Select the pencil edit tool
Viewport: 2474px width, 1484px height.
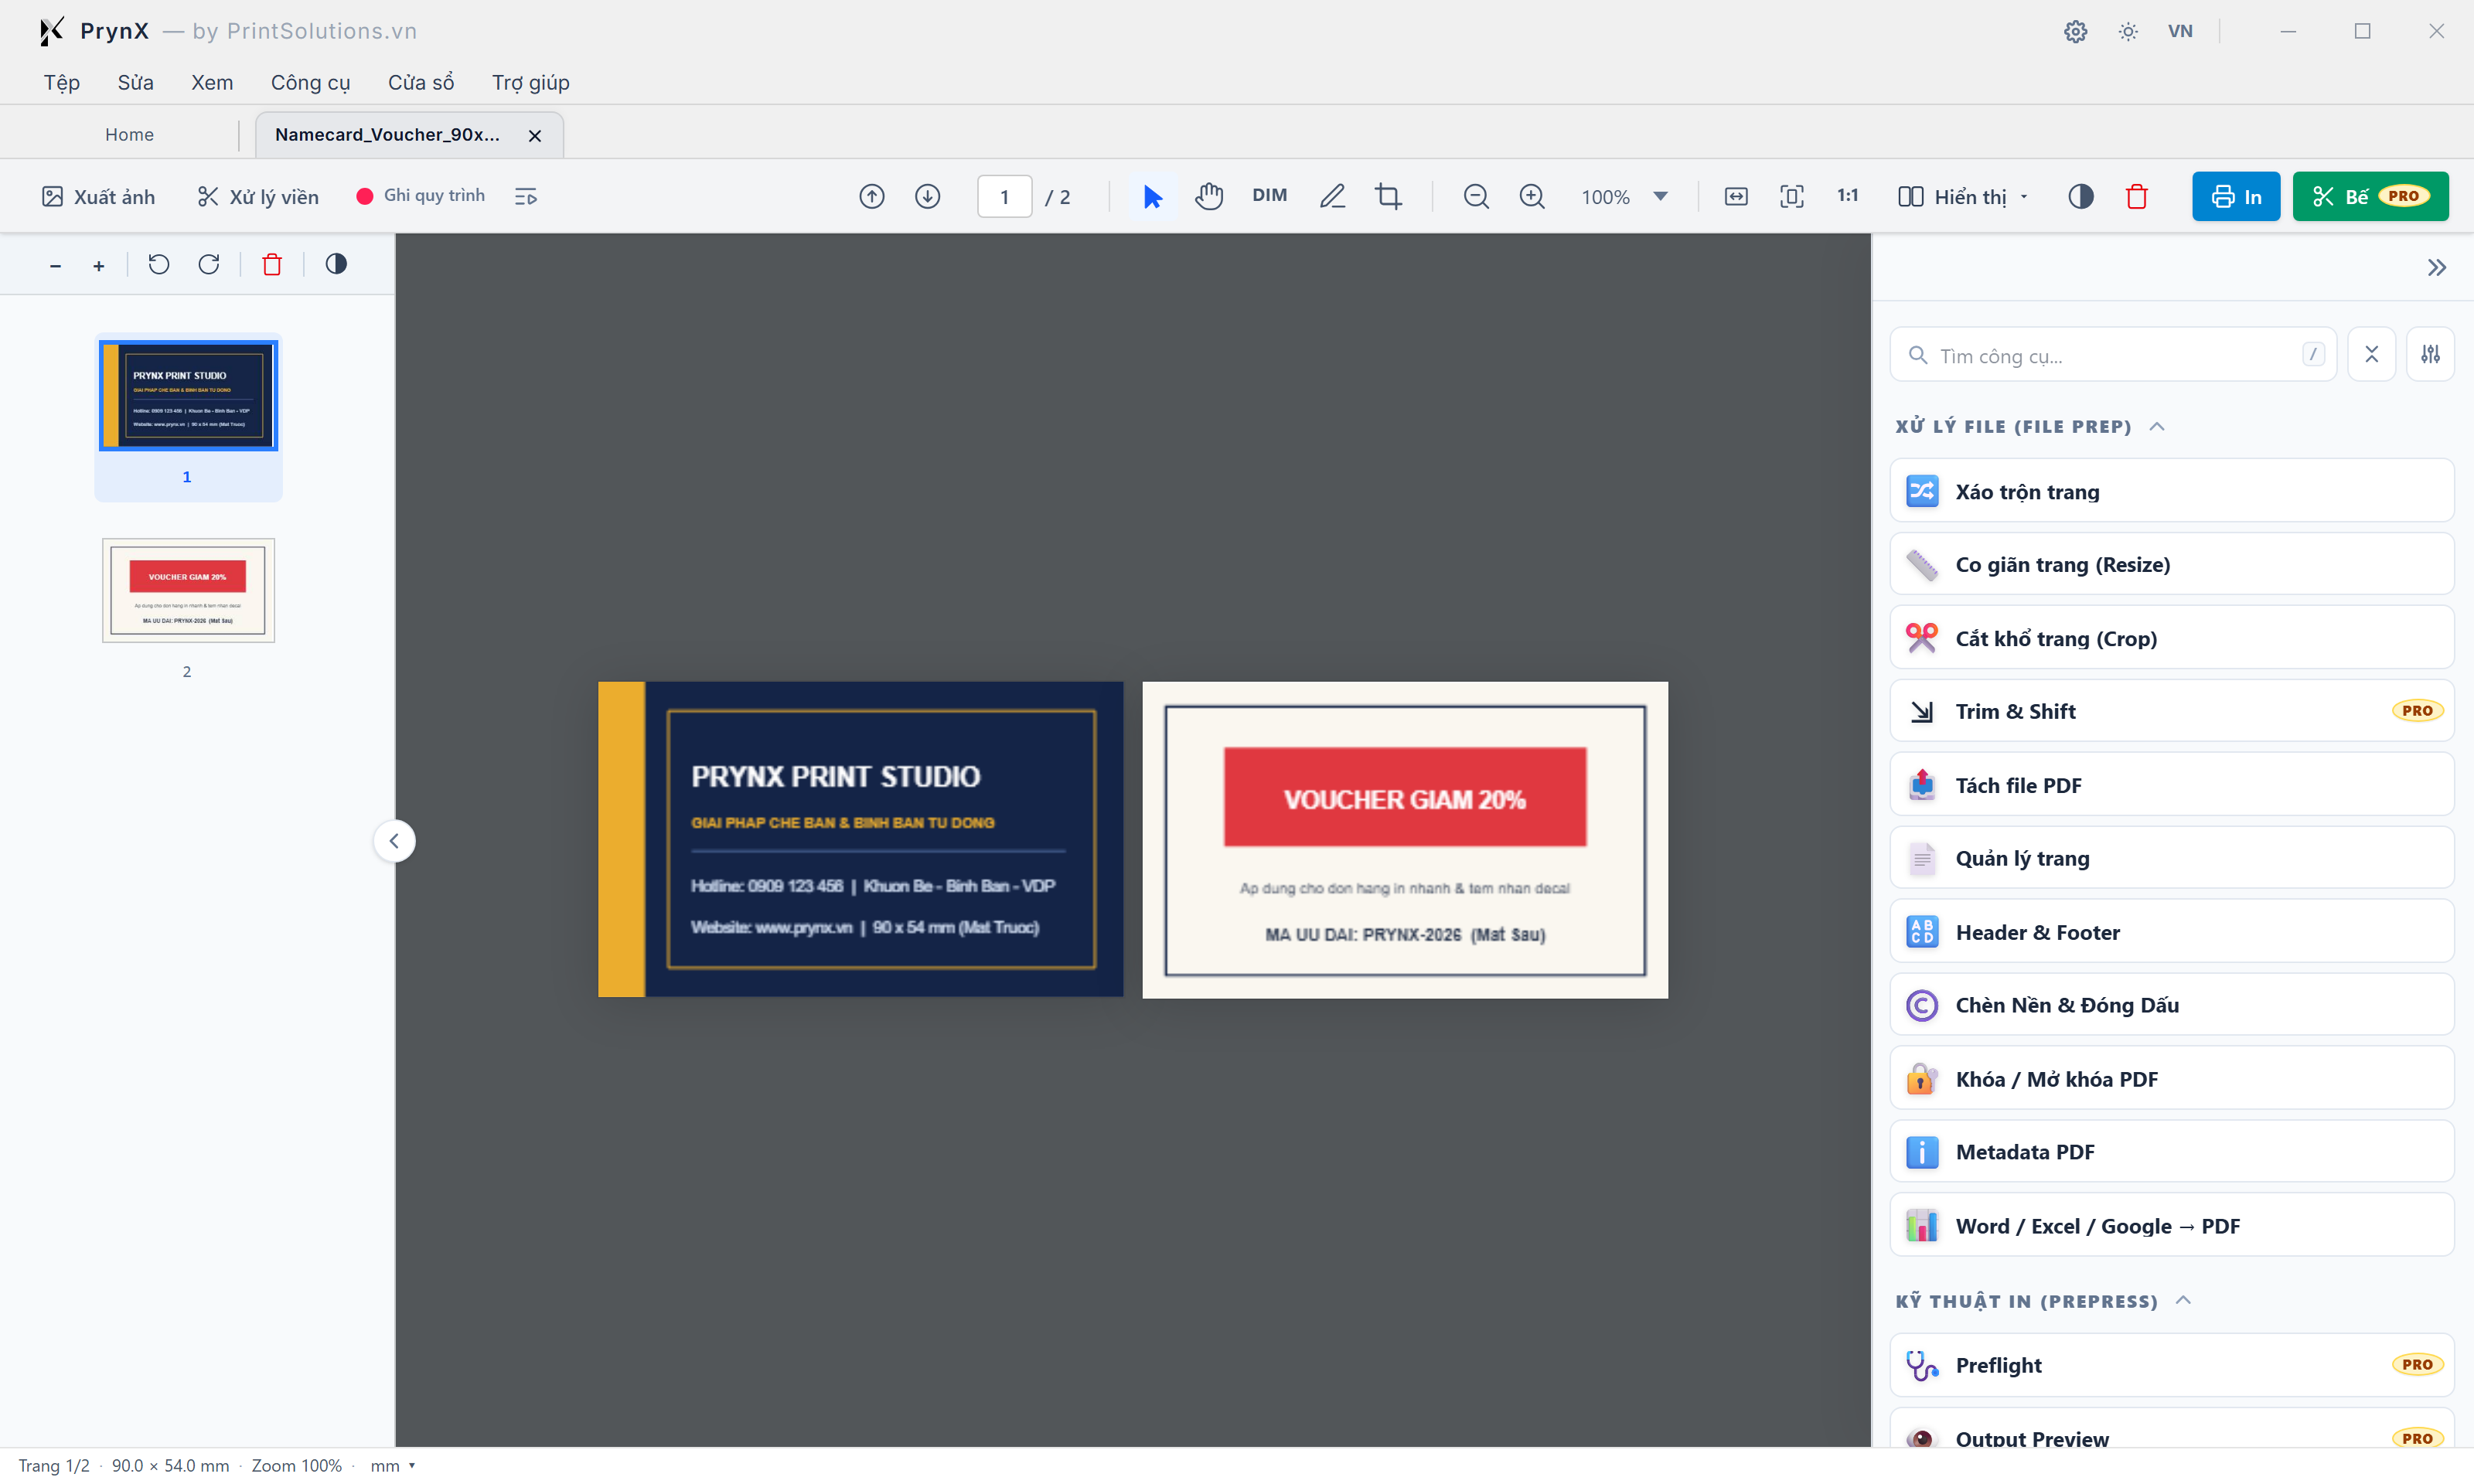tap(1332, 197)
